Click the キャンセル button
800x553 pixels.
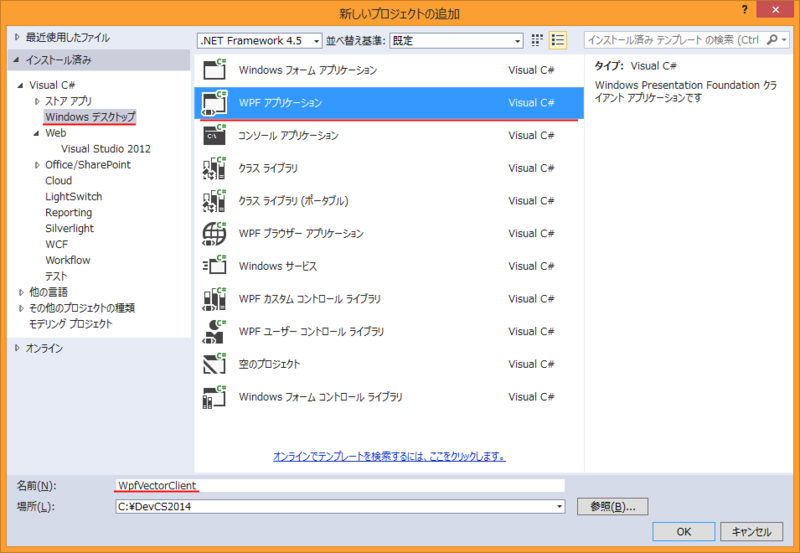[752, 532]
